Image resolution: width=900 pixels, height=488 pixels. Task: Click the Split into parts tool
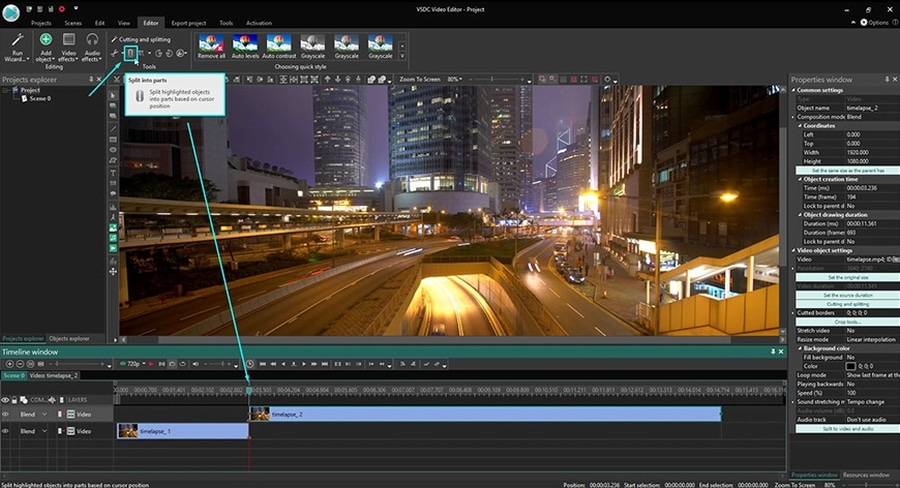tap(130, 52)
